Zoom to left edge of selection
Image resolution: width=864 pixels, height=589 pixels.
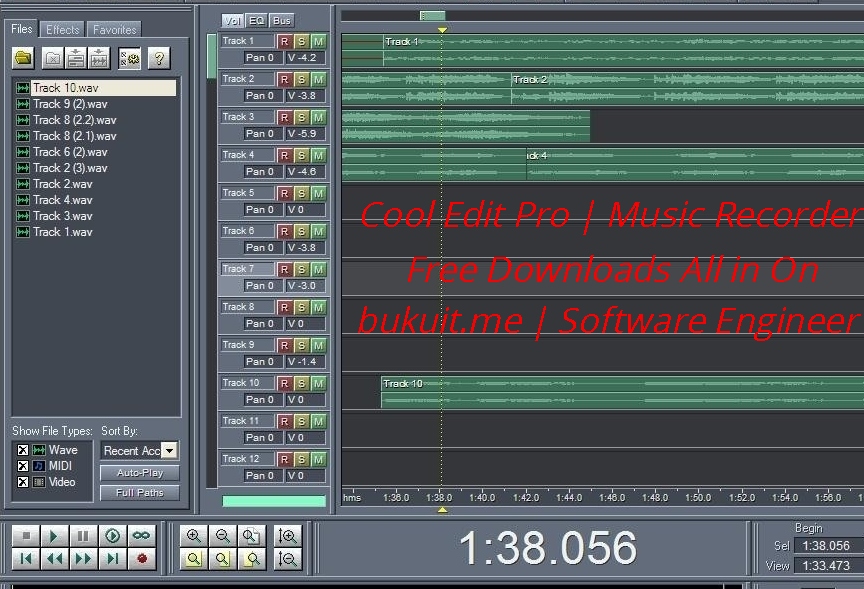coord(223,559)
